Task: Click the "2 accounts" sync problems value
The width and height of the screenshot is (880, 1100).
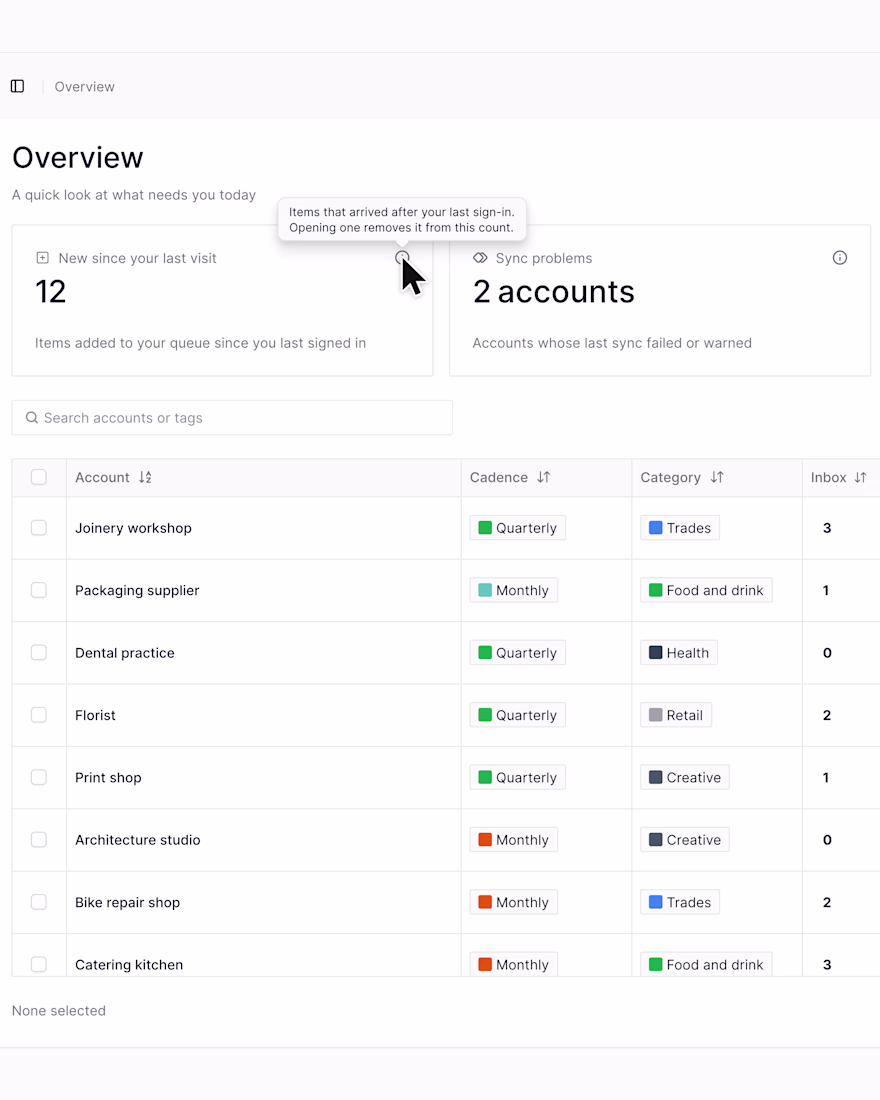Action: pos(554,292)
